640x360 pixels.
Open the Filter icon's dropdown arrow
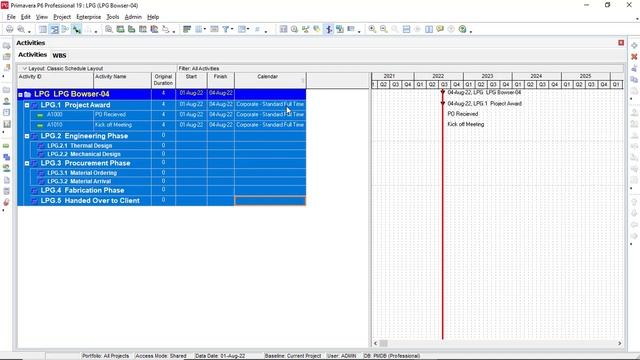coord(232,29)
